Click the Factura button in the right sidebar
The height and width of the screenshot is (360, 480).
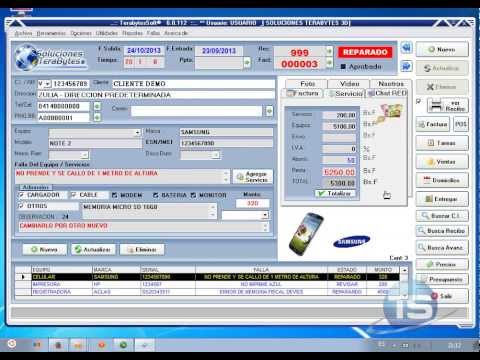tap(433, 124)
